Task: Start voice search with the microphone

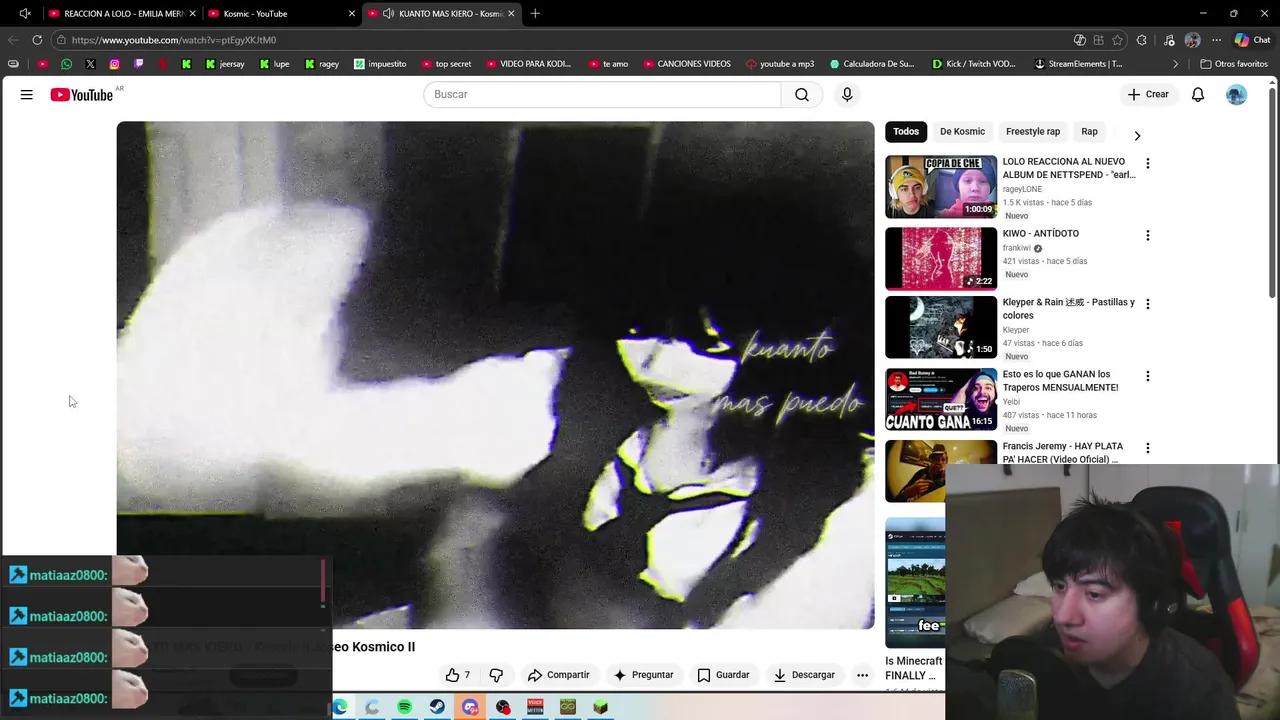Action: tap(847, 94)
